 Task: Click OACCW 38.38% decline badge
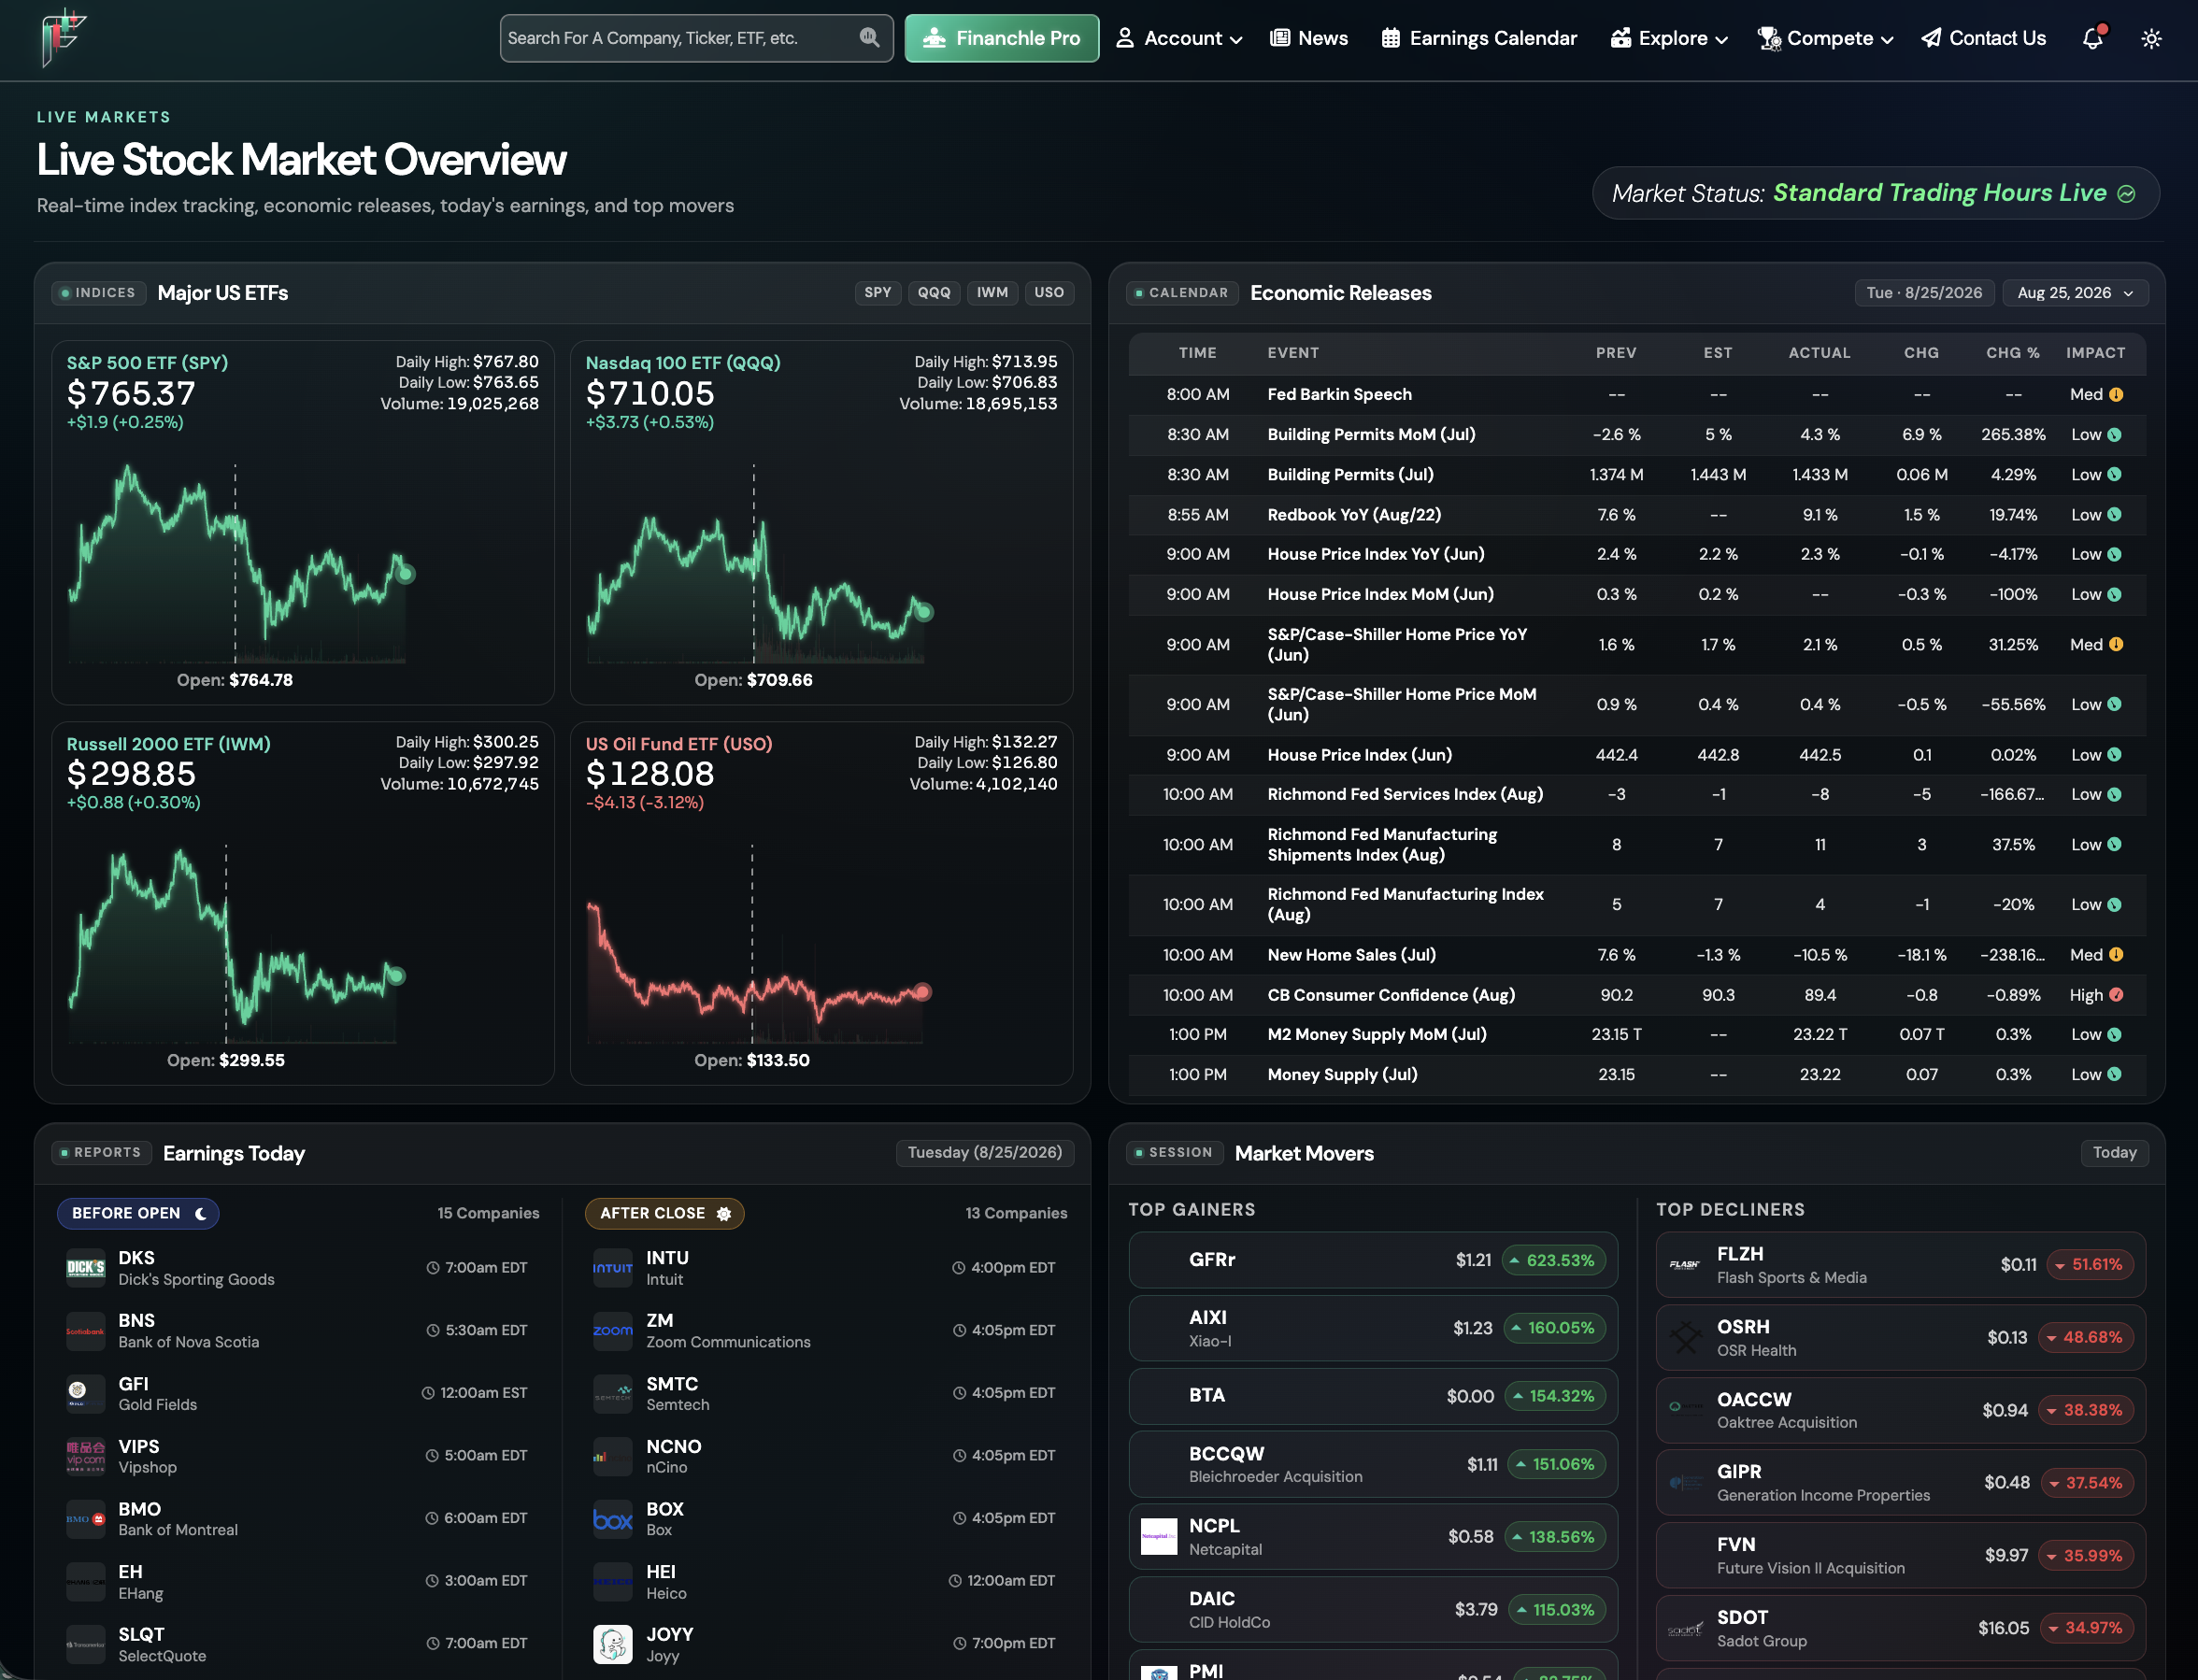(2085, 1411)
